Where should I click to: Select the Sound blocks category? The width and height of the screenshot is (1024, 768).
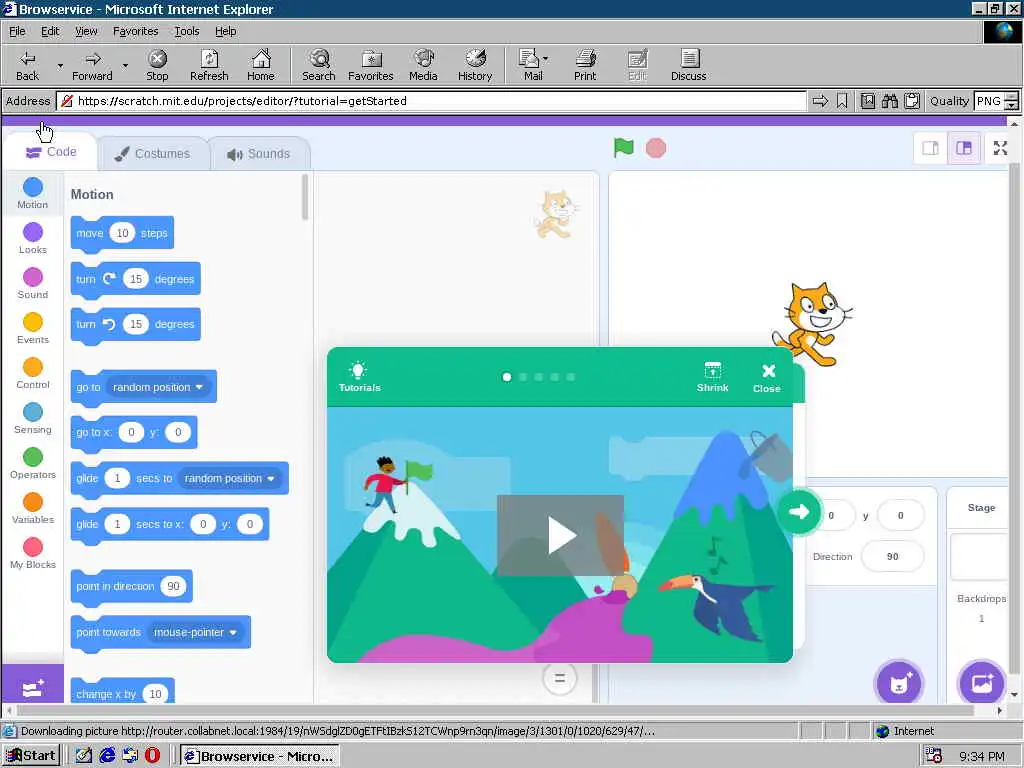point(33,283)
